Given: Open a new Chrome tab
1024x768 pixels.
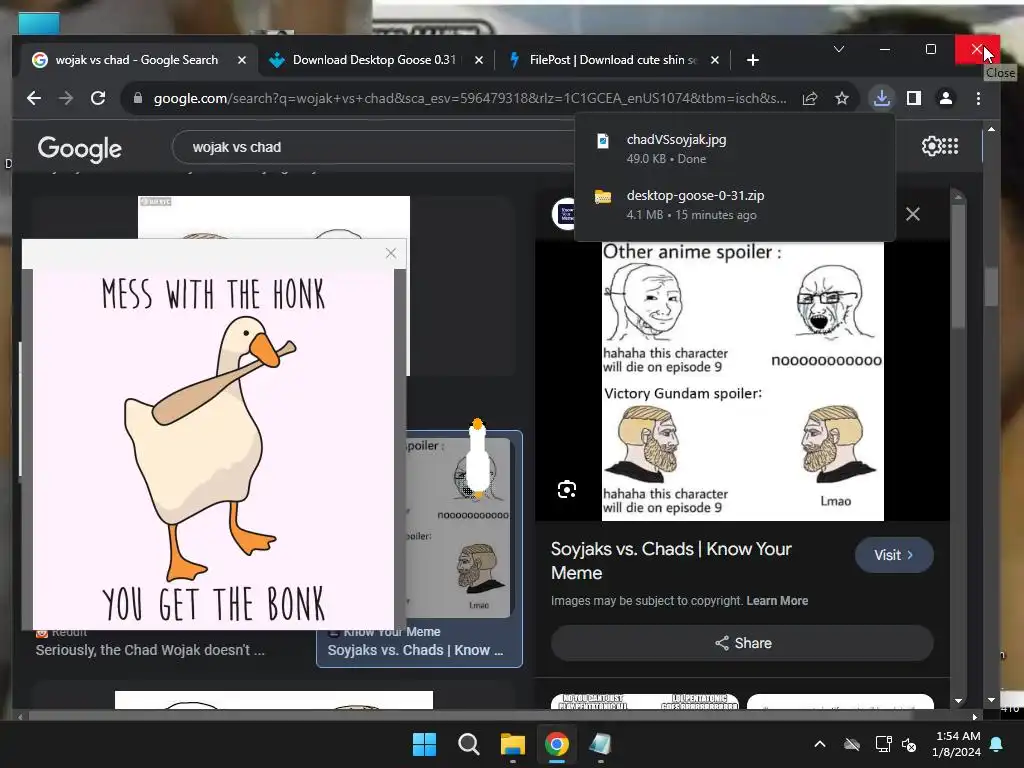Looking at the screenshot, I should pos(752,60).
